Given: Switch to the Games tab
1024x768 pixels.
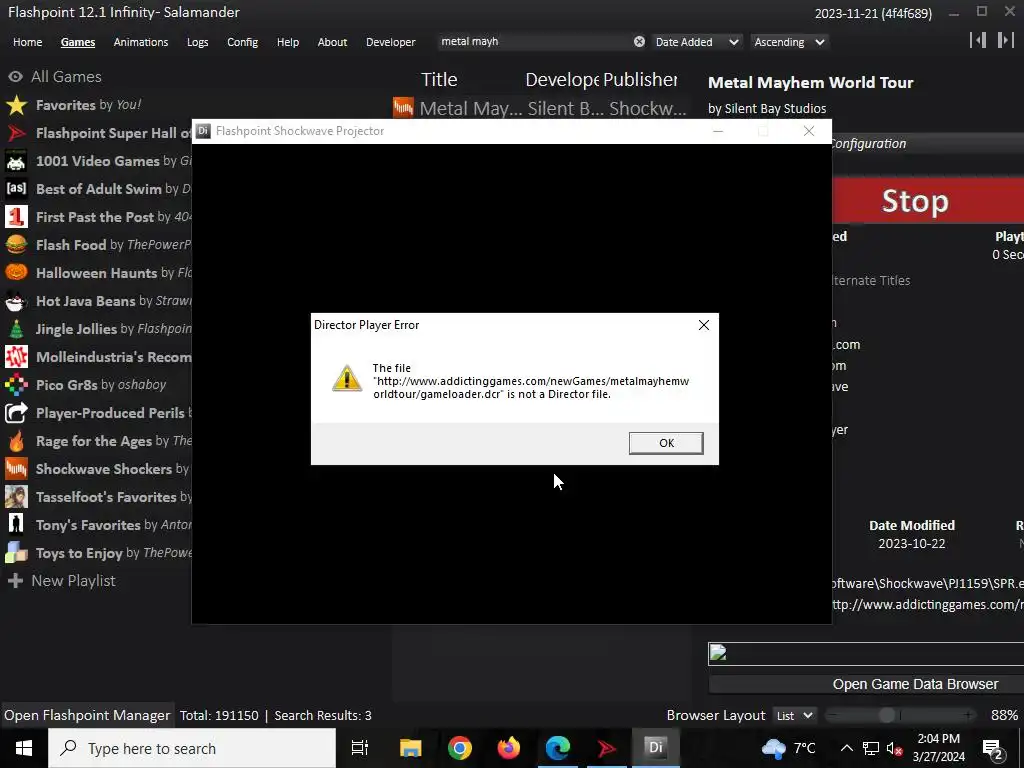Looking at the screenshot, I should point(78,42).
